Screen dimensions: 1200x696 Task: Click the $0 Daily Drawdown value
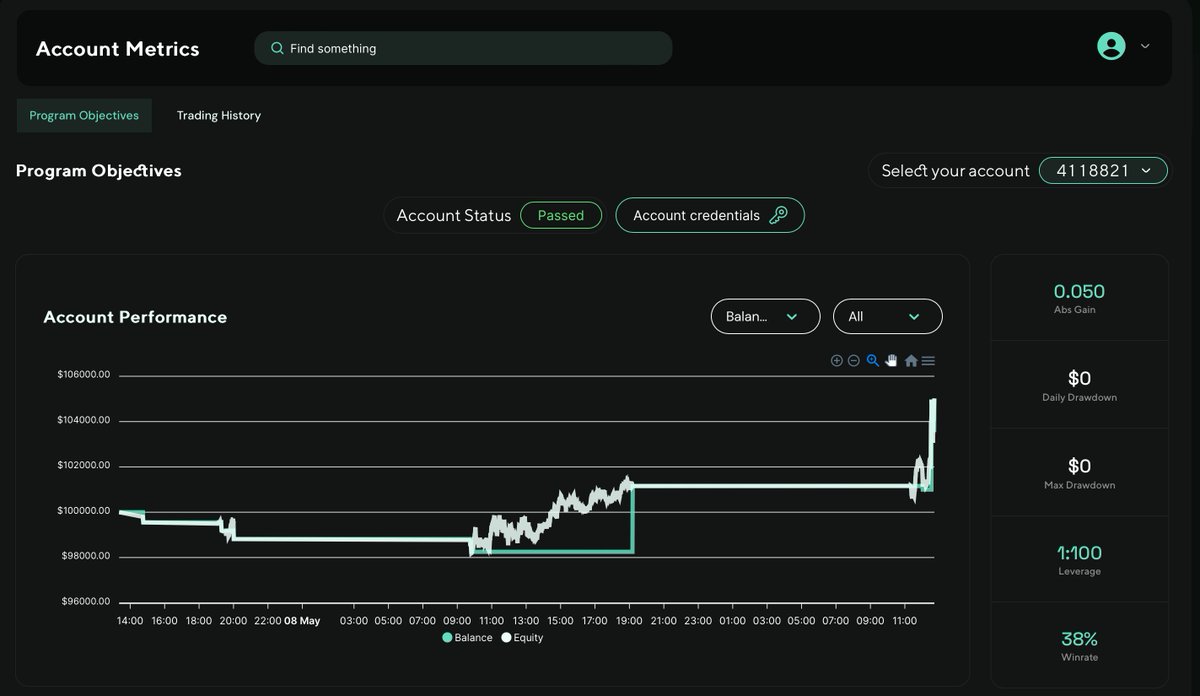[x=1079, y=378]
